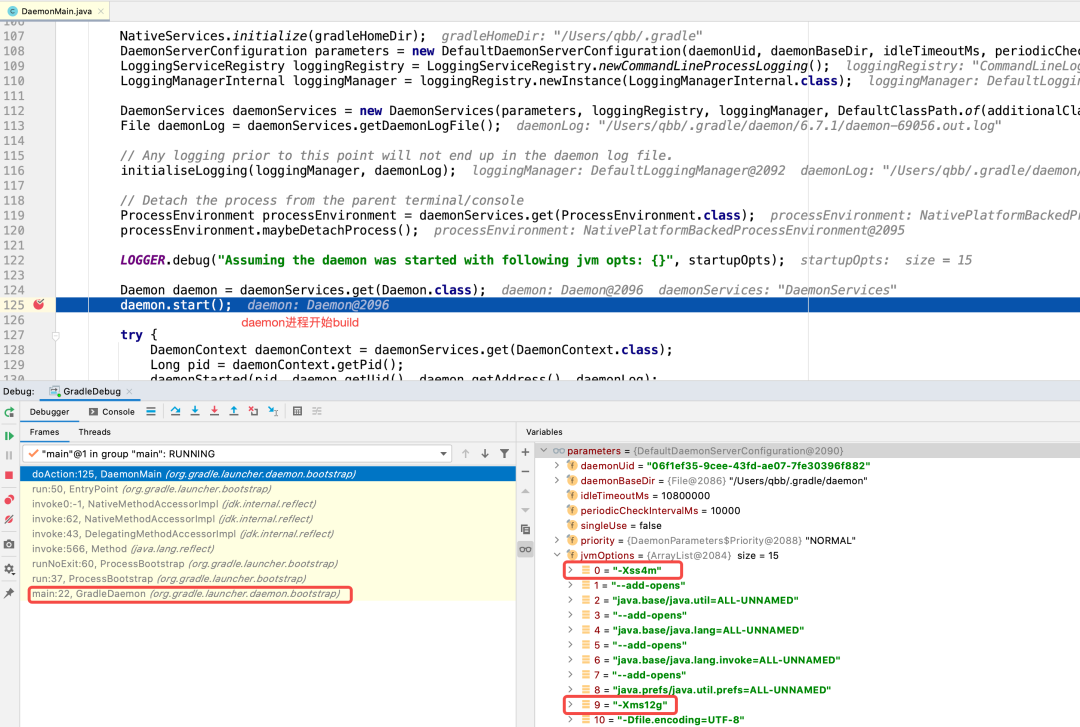Stop the debug session with red square

pos(9,475)
